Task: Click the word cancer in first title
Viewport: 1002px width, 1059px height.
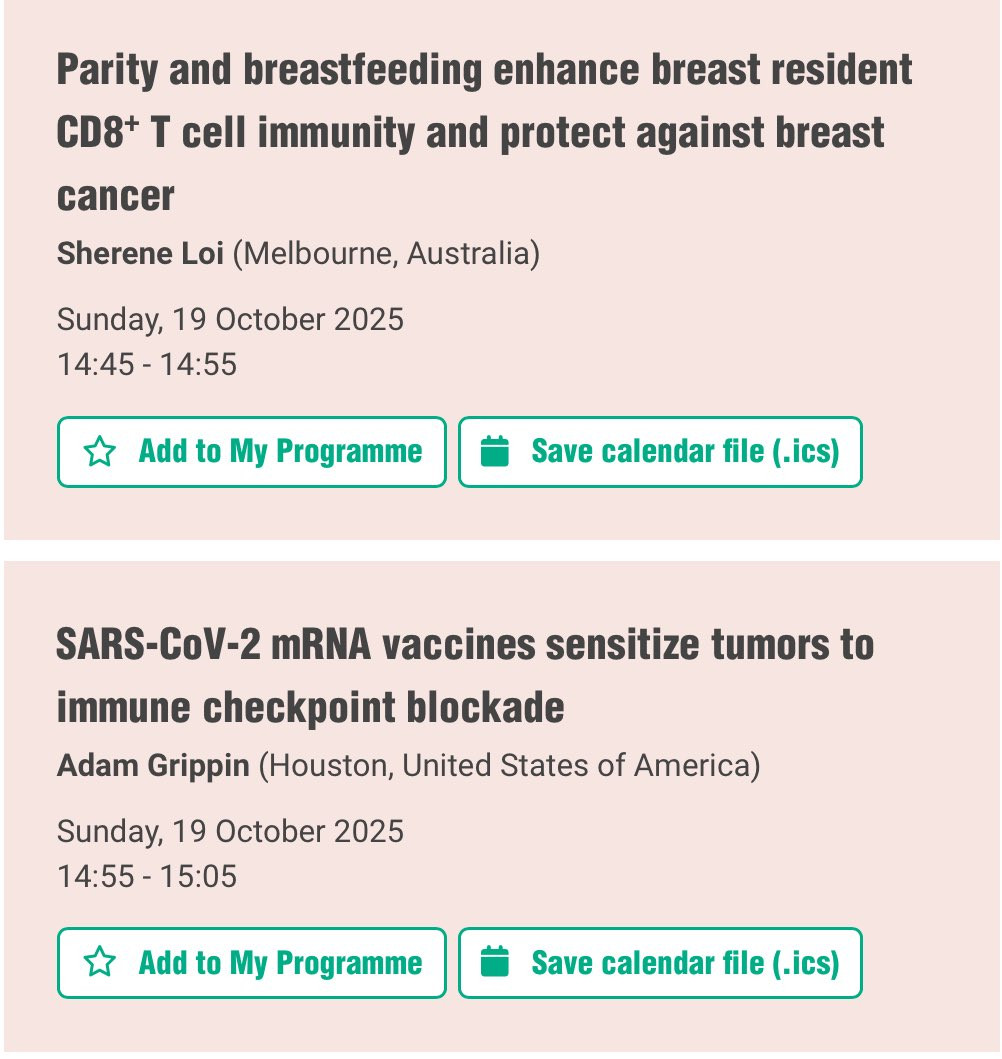Action: coord(115,197)
